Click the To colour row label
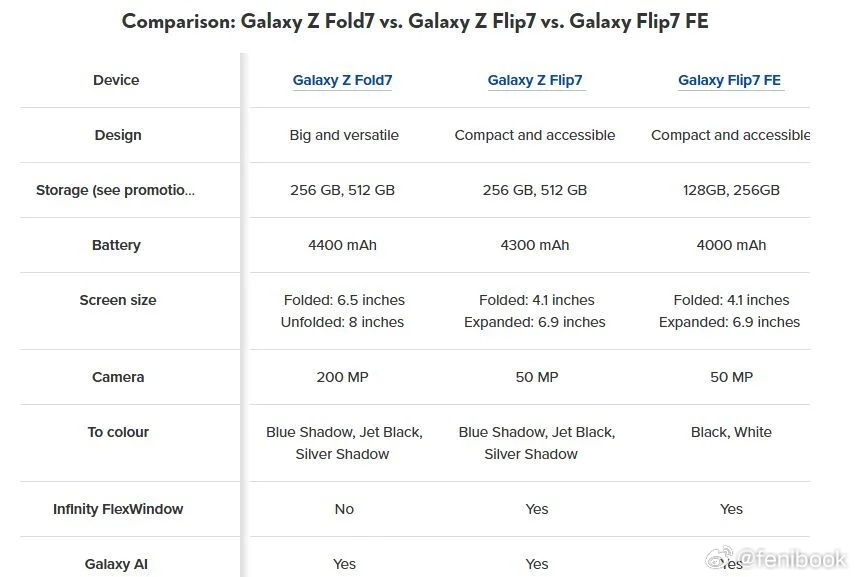Viewport: 856px width, 577px height. click(x=118, y=432)
